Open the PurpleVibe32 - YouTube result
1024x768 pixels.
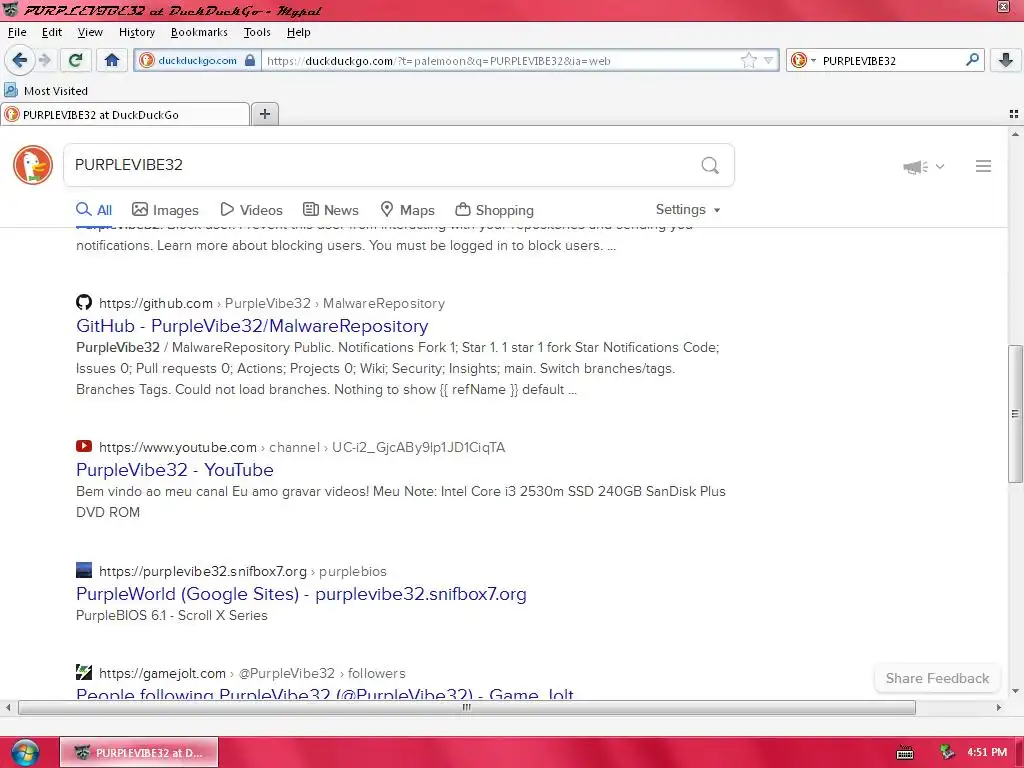174,470
